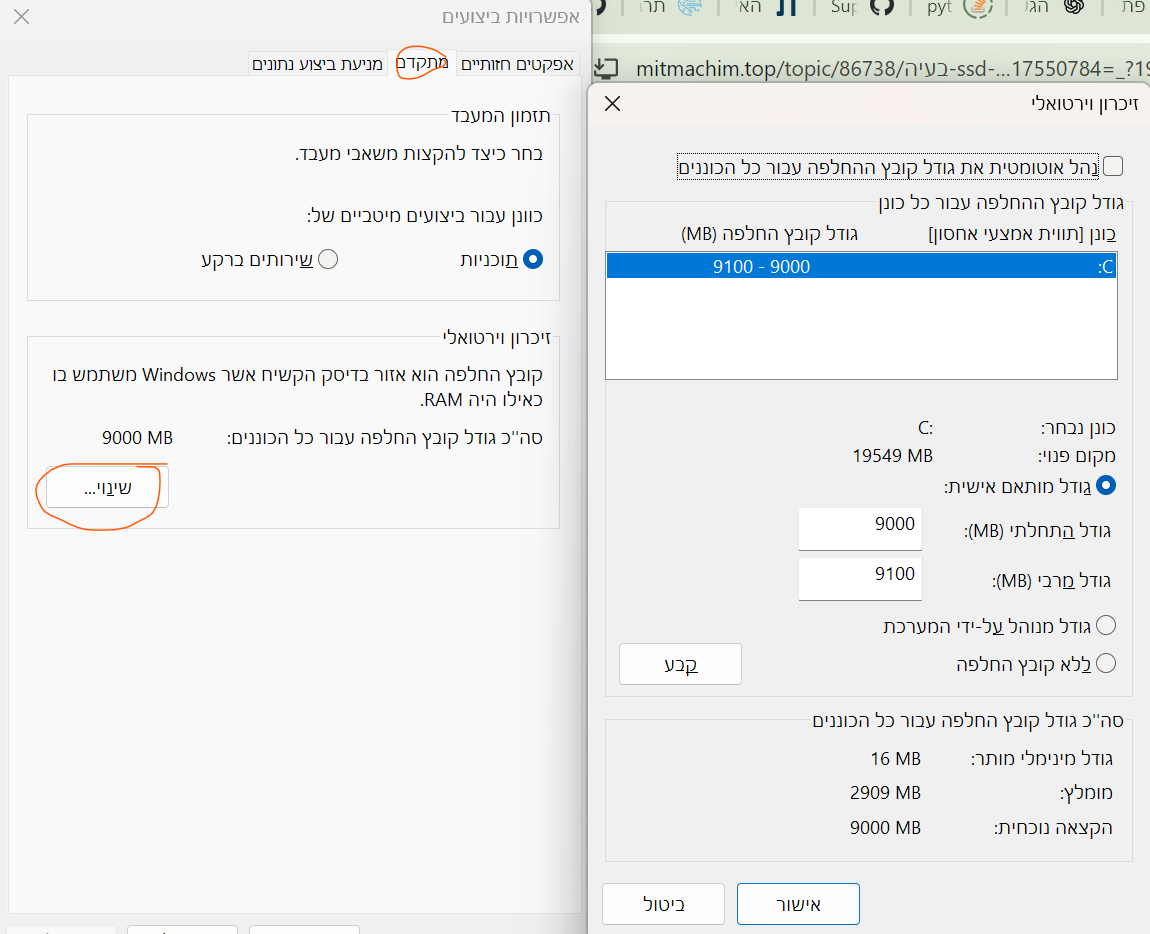Click the מומלץ label
Image resolution: width=1150 pixels, height=934 pixels.
click(1086, 793)
